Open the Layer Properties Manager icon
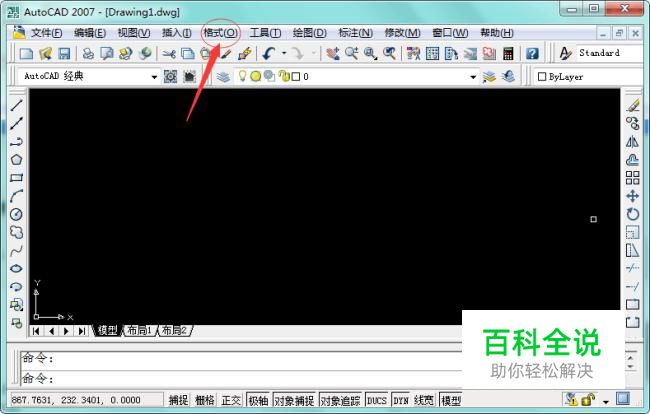Image resolution: width=650 pixels, height=414 pixels. pos(223,77)
